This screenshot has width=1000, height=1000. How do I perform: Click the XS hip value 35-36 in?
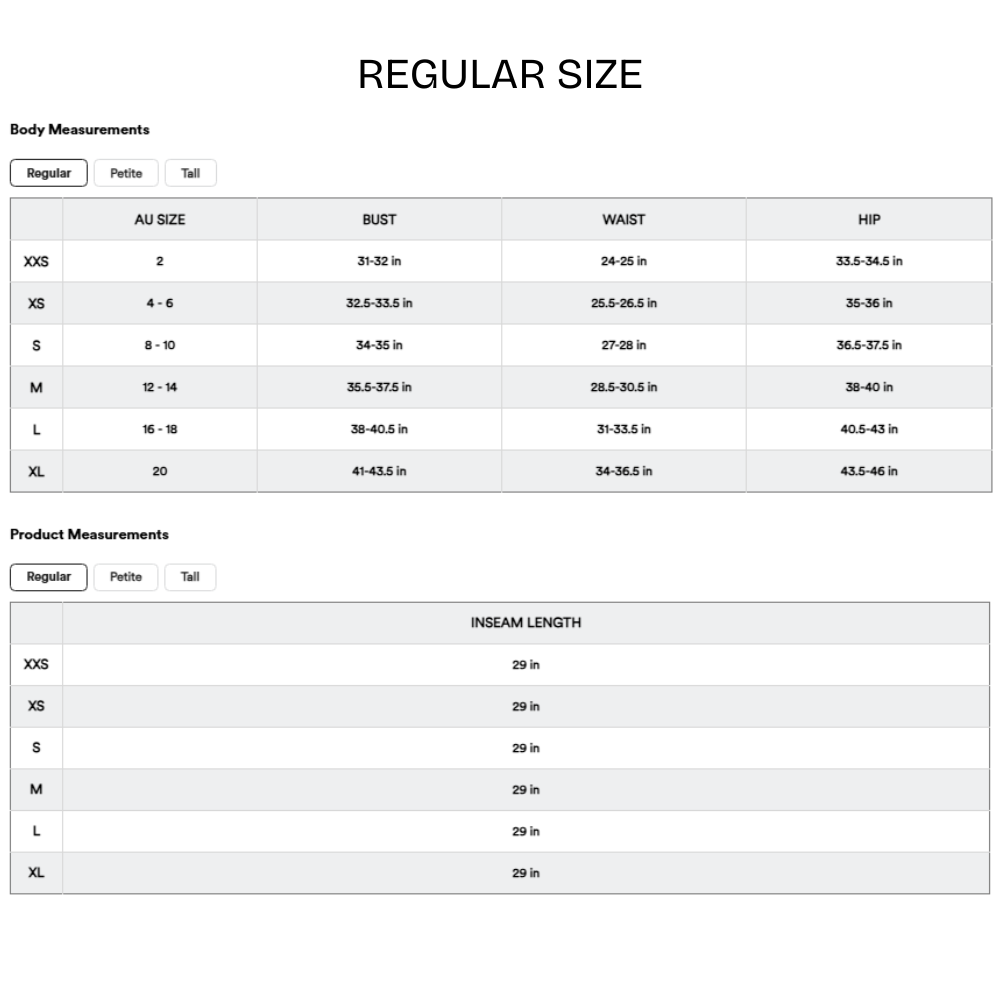pyautogui.click(x=869, y=303)
